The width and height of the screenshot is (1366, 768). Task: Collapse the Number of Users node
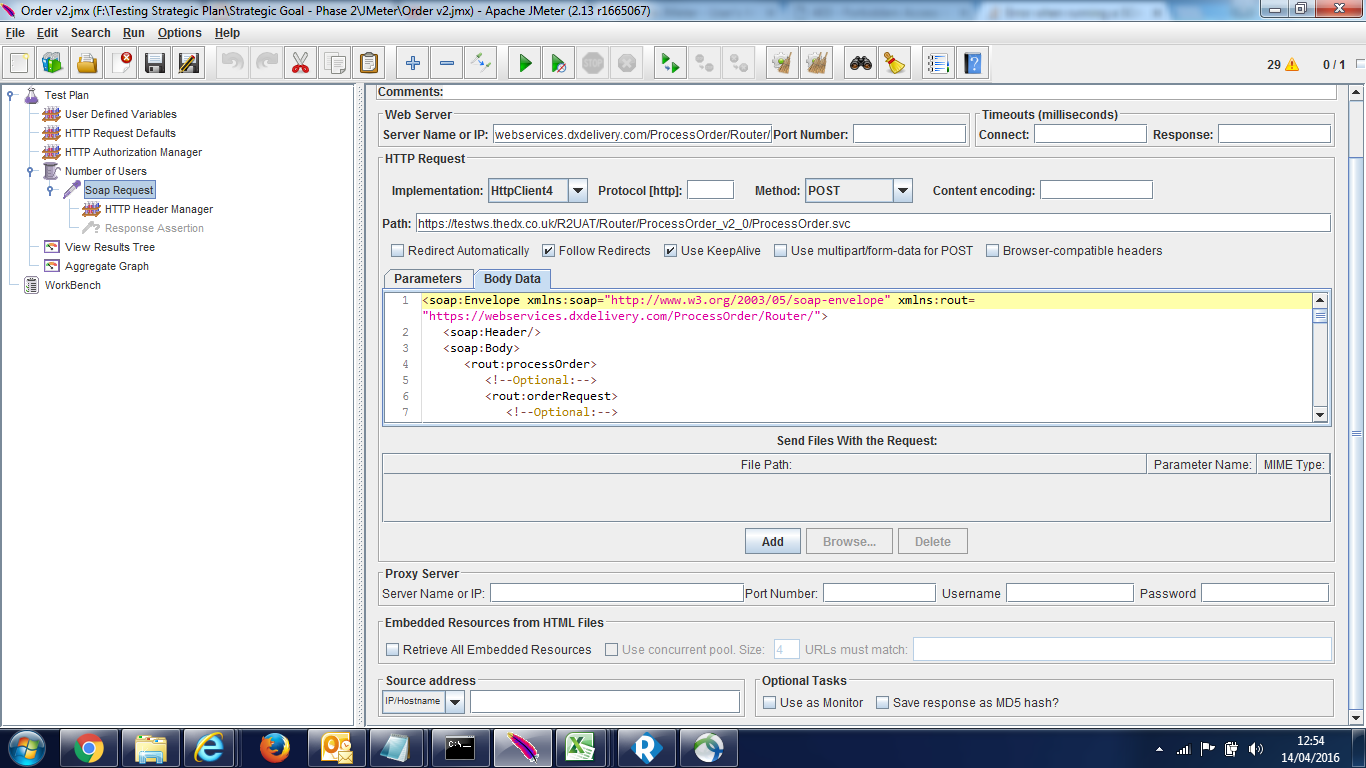[31, 172]
